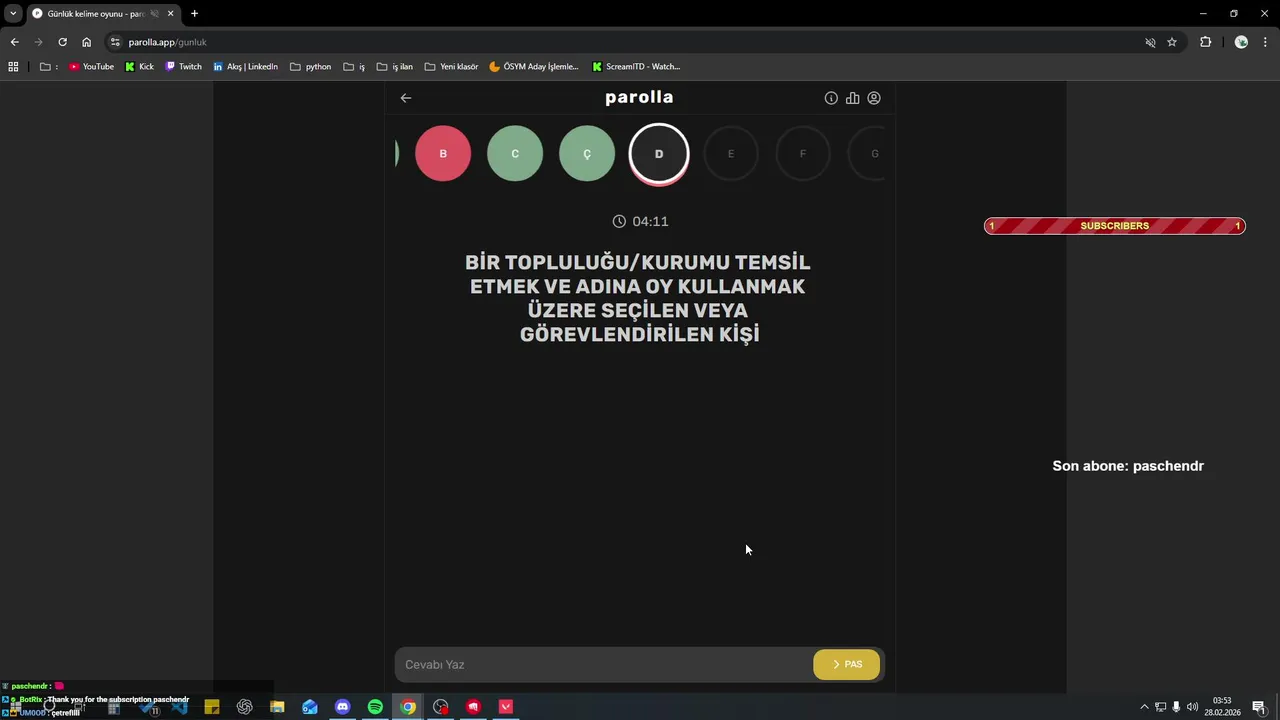
Task: Open the Chrome profile avatar
Action: pos(1241,42)
